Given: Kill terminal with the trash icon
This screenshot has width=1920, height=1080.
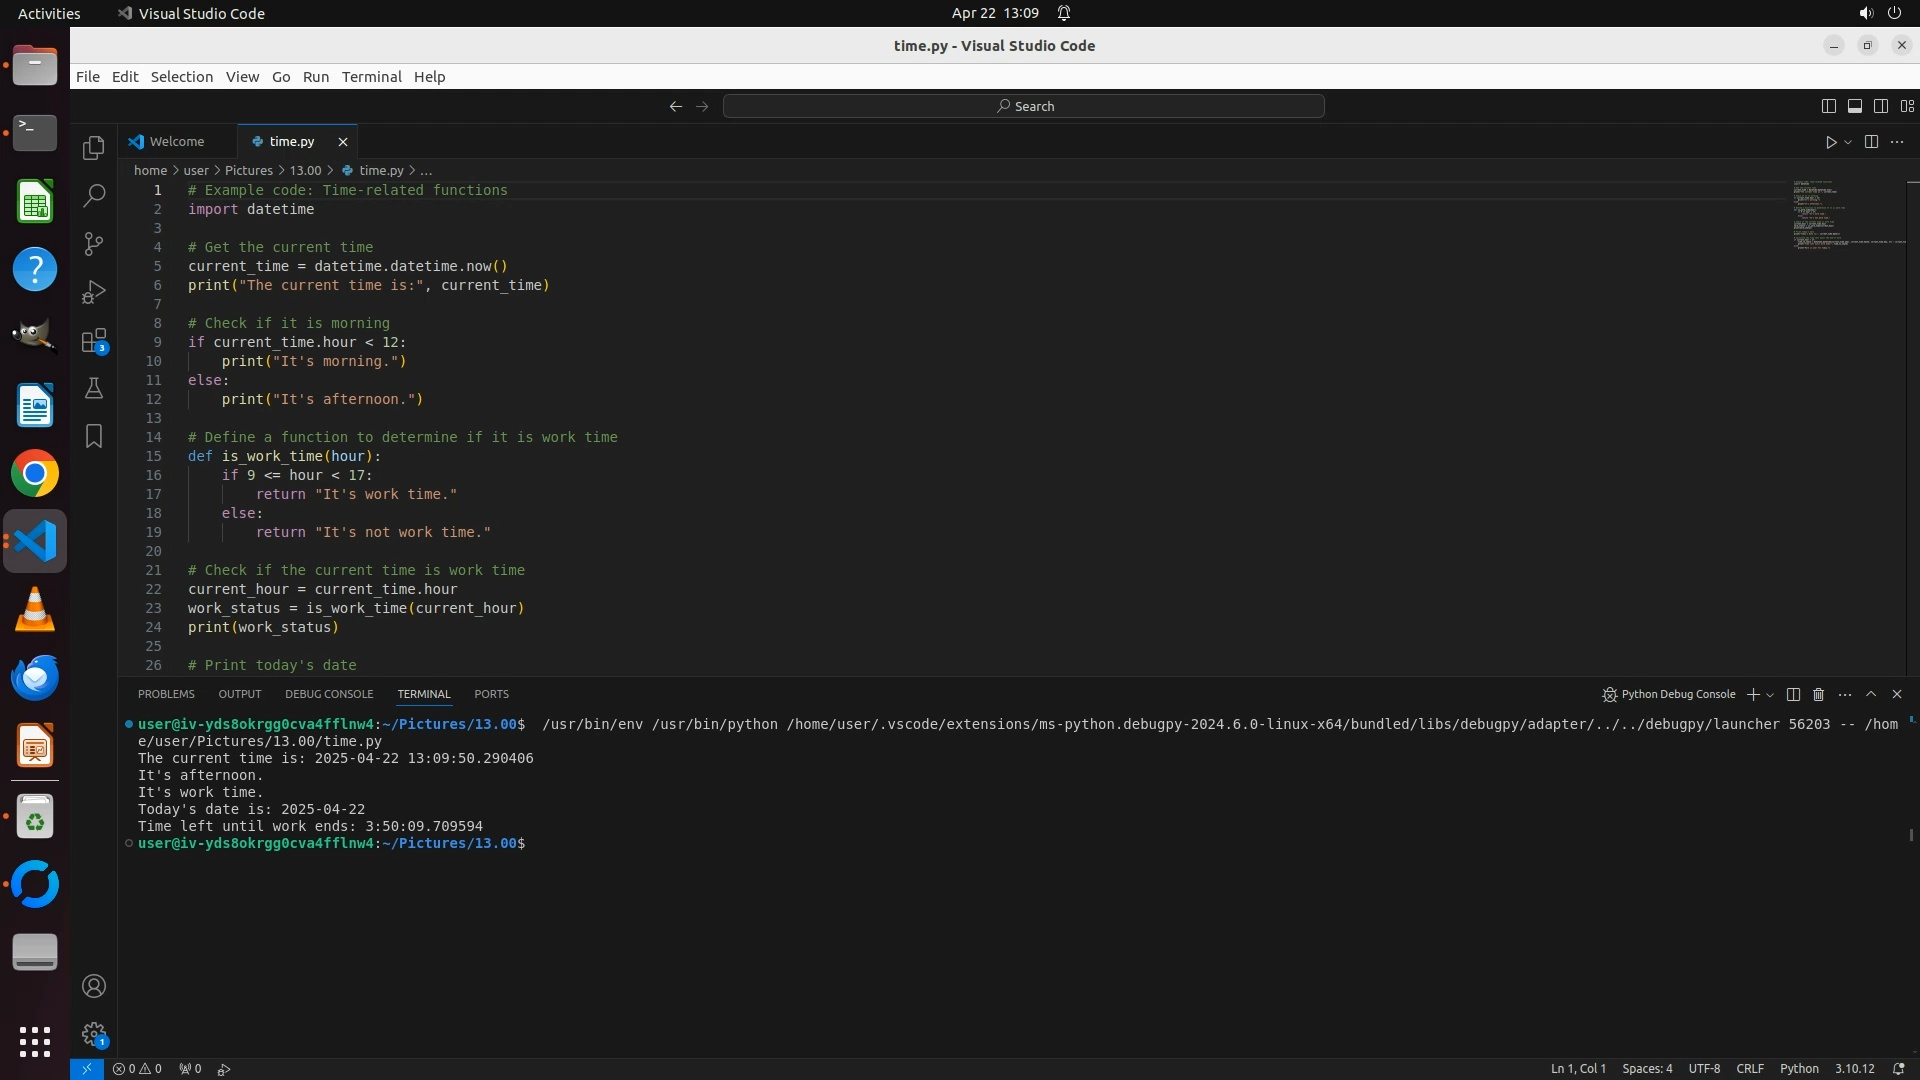Looking at the screenshot, I should [x=1819, y=694].
